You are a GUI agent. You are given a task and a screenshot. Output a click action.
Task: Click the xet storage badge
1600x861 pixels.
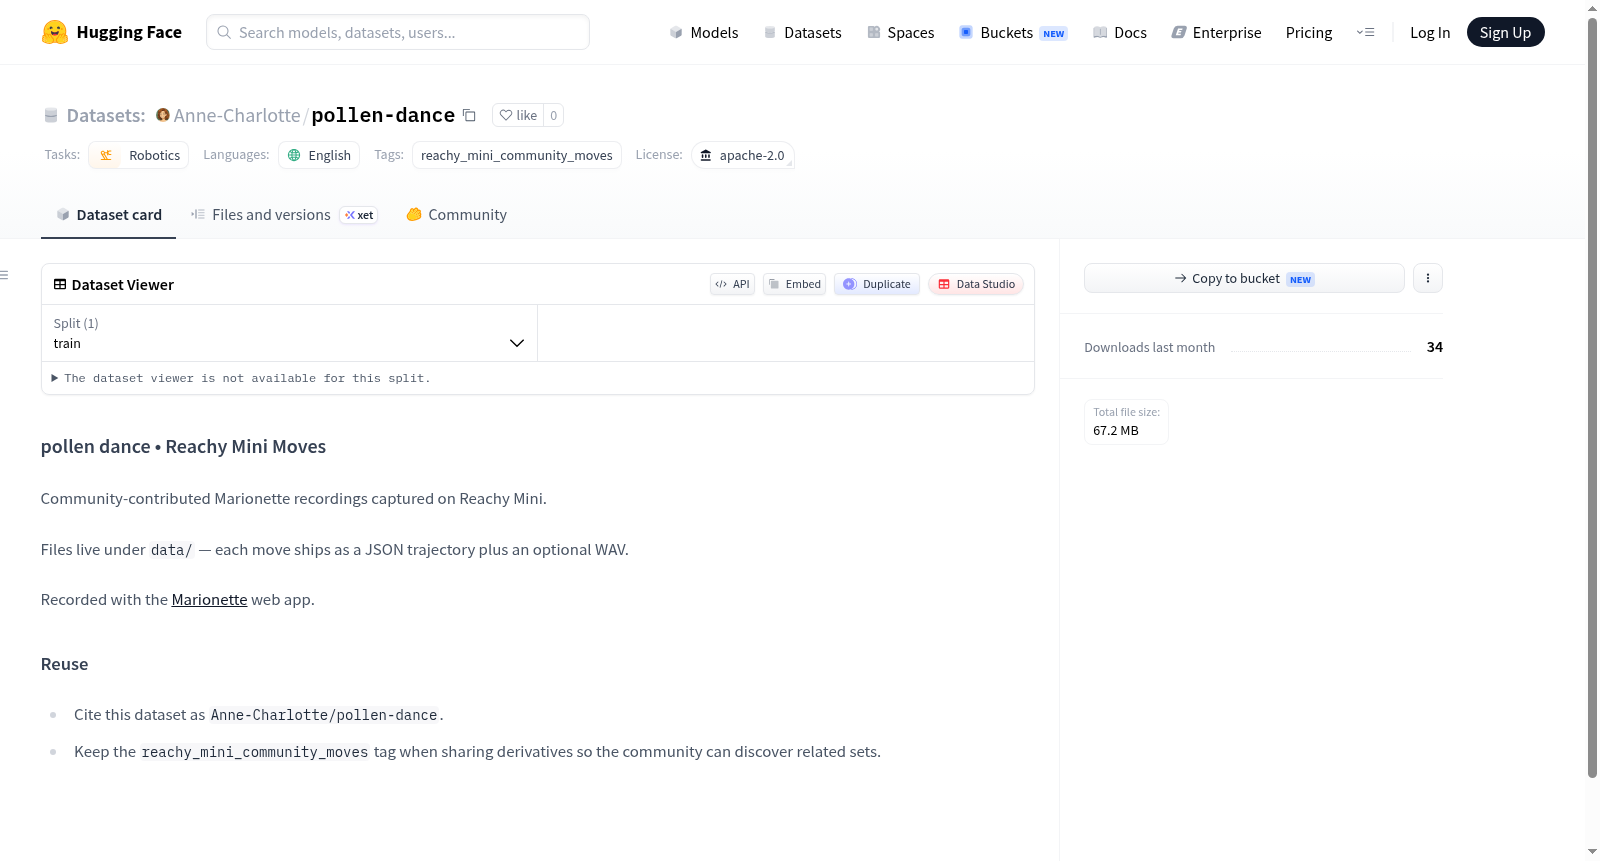click(x=359, y=215)
